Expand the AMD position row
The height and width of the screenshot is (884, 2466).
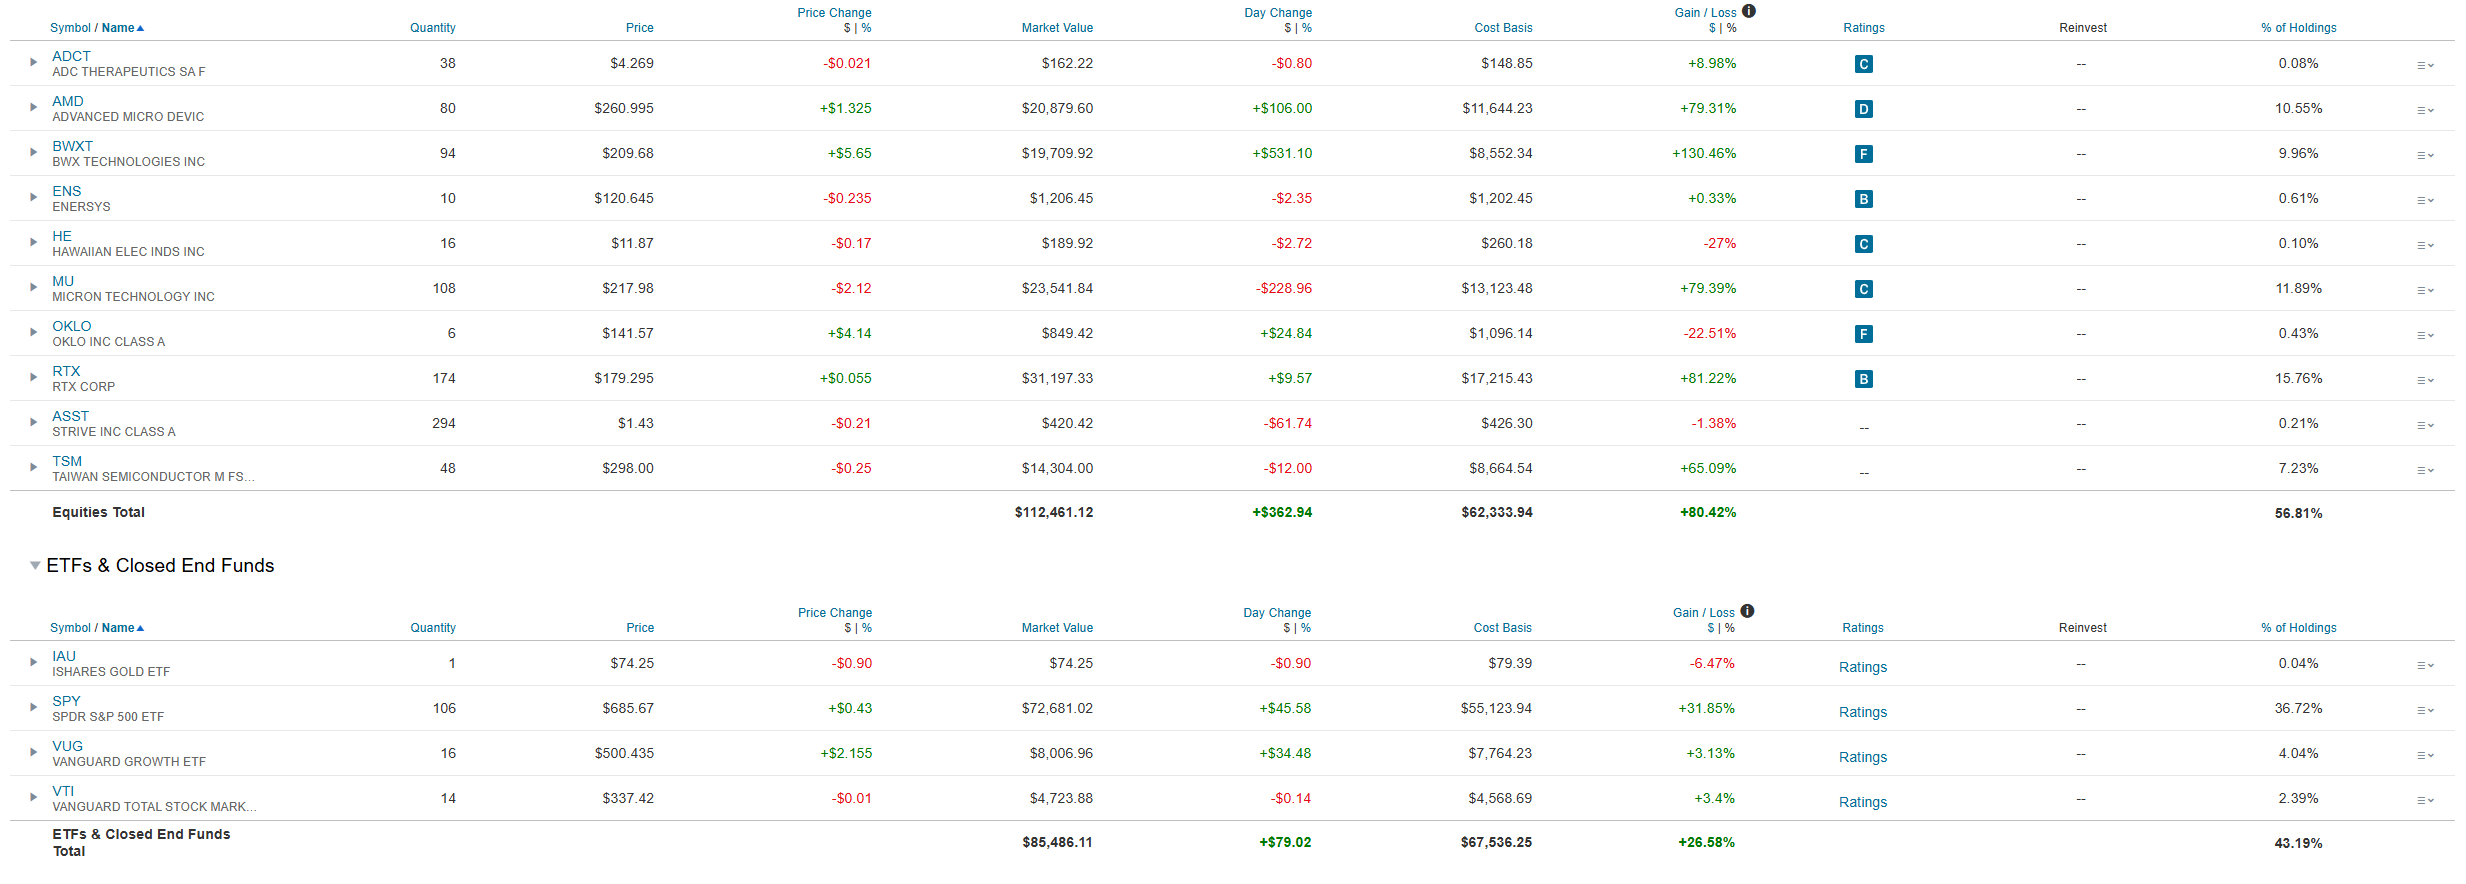coord(33,107)
